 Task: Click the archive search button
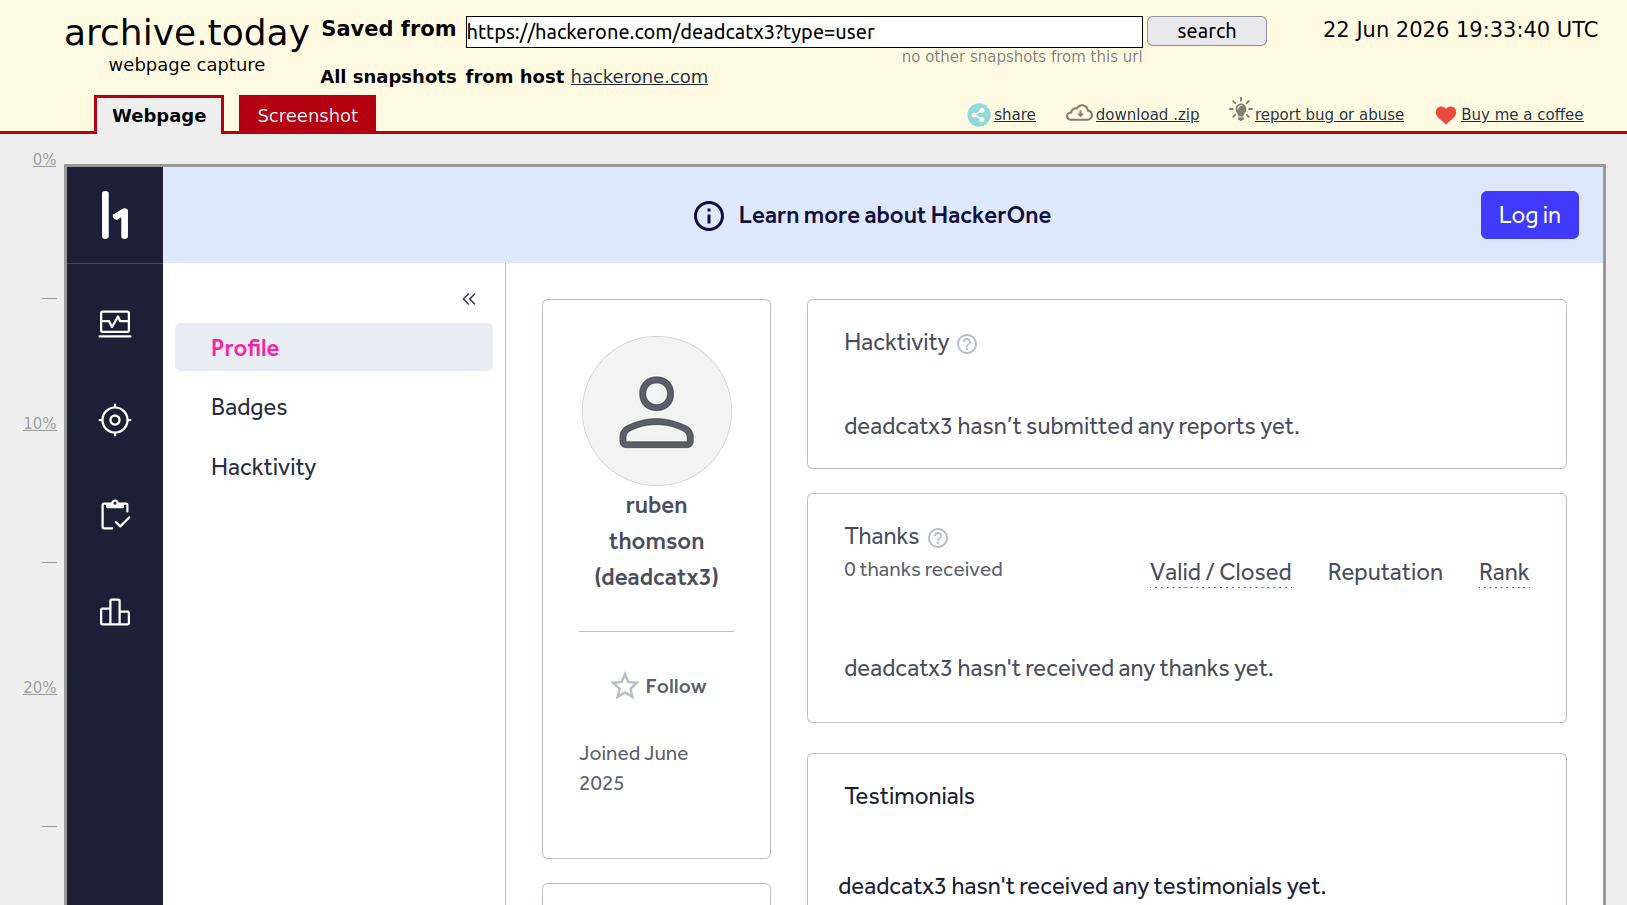1207,31
